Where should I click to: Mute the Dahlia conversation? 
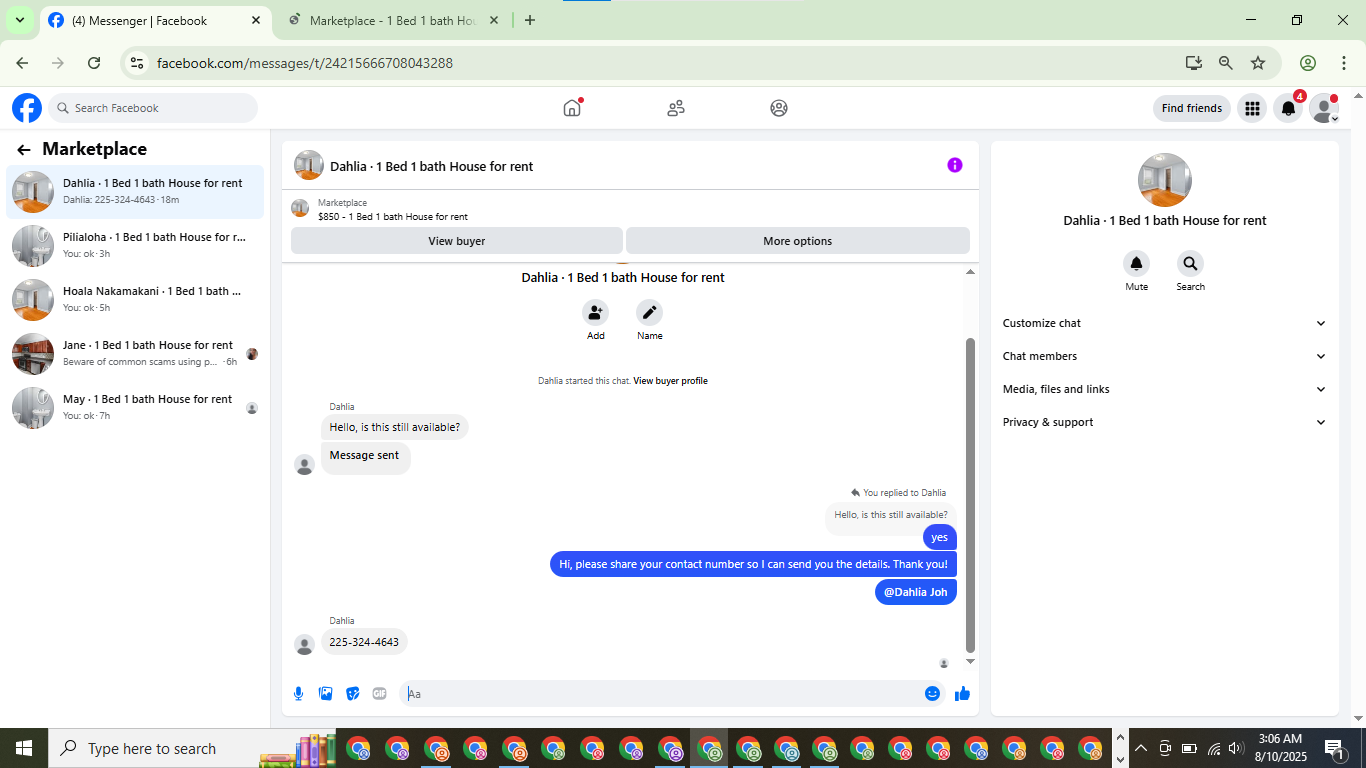point(1136,264)
